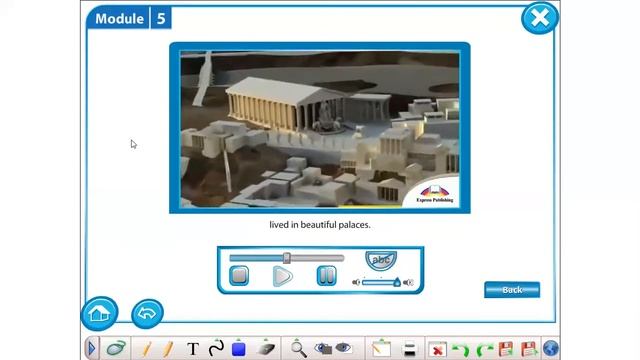Screen dimensions: 640x360
Task: Click the first red floppy save icon
Action: pos(506,349)
